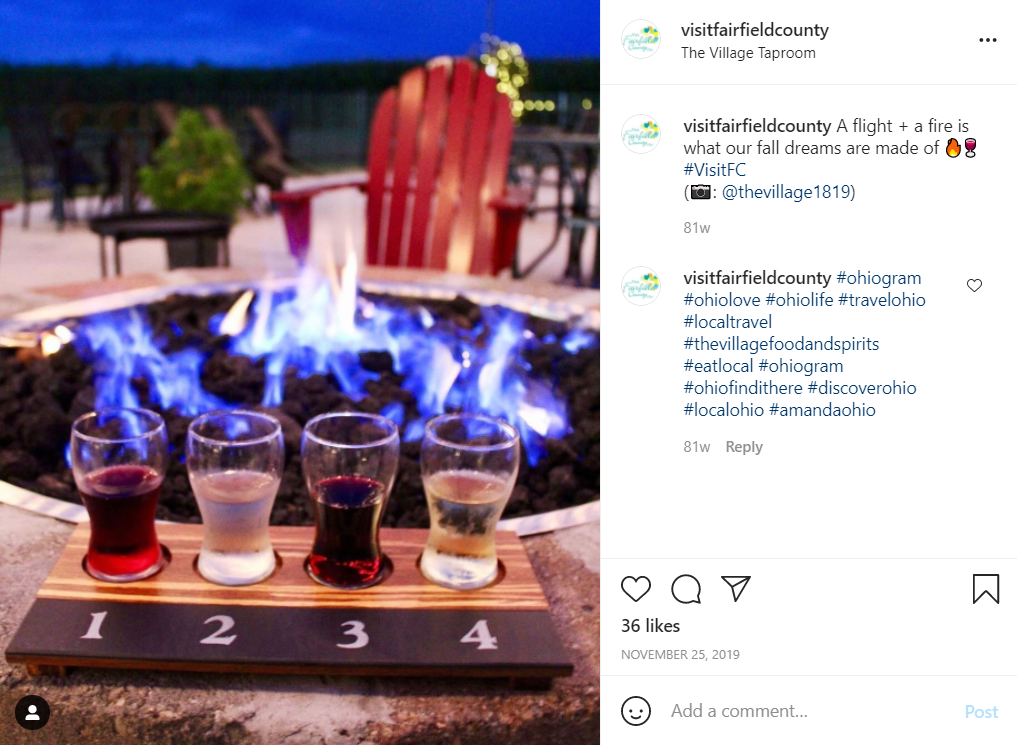Reply to the hashtag comment
1017x745 pixels.
(743, 447)
